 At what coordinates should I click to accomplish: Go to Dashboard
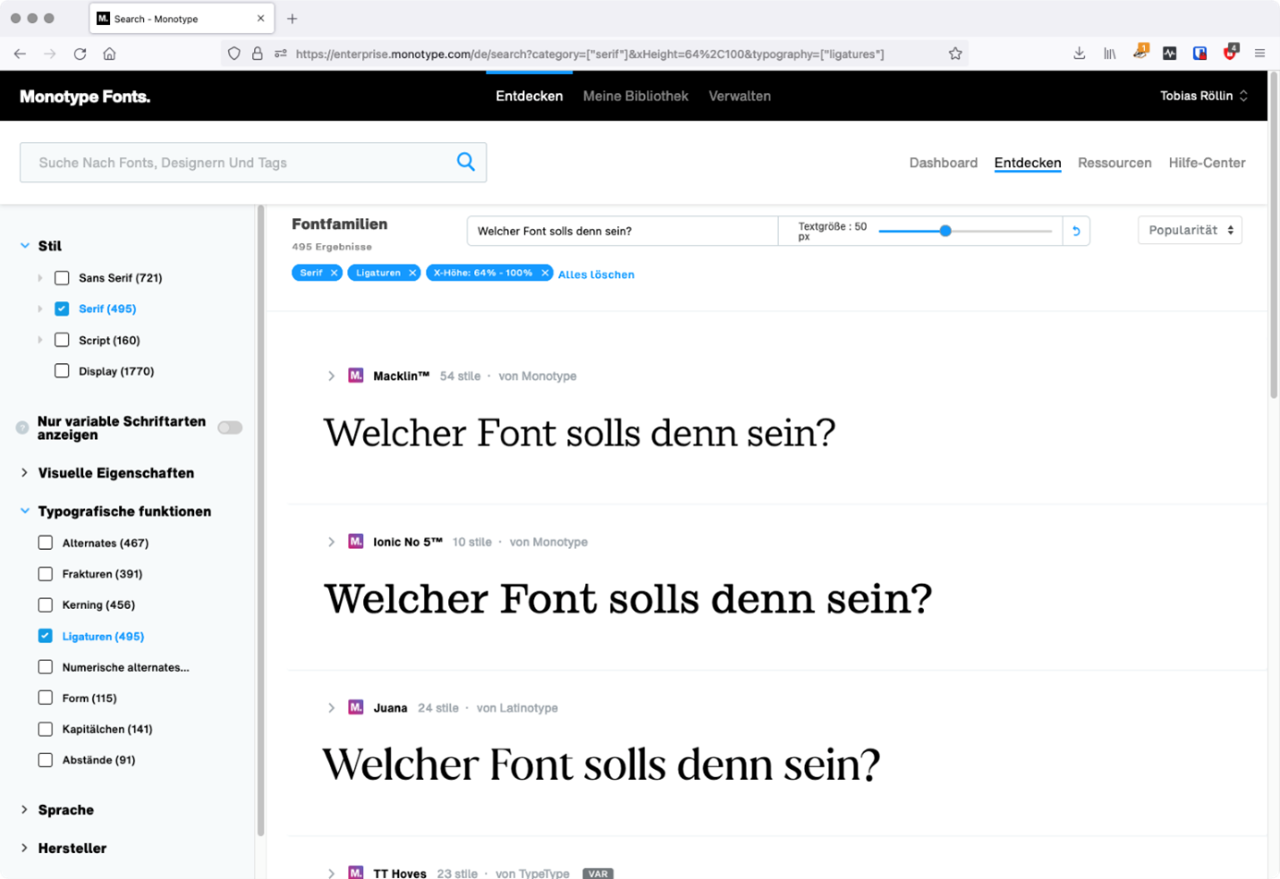(x=943, y=163)
